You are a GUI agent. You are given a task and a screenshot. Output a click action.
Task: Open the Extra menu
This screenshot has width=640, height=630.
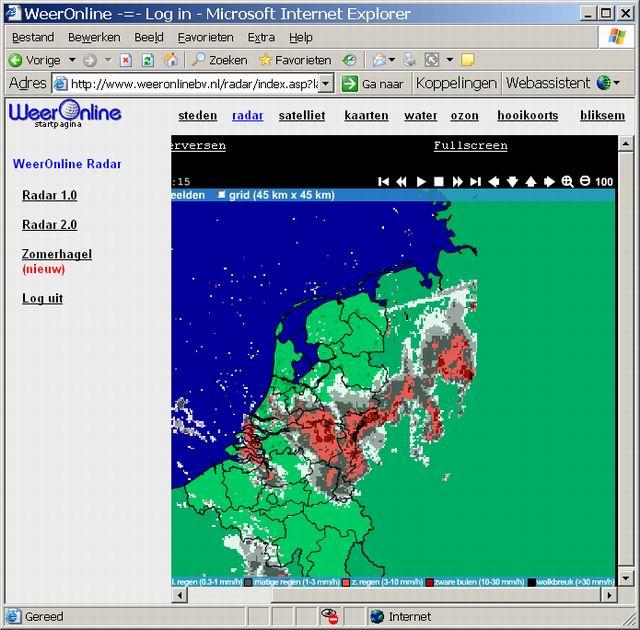pyautogui.click(x=261, y=38)
